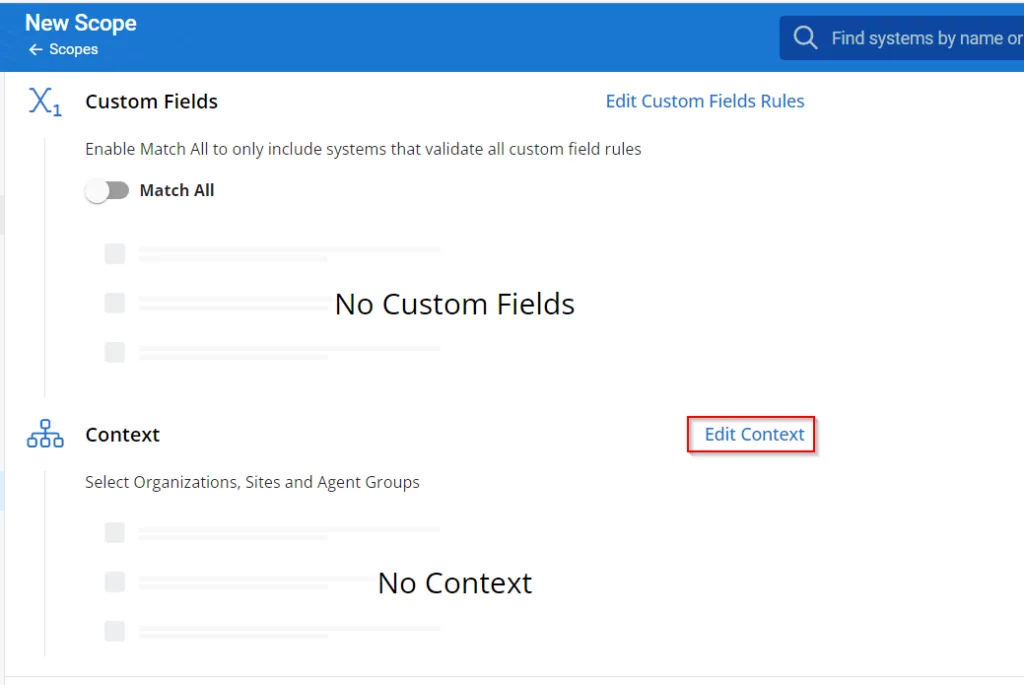The height and width of the screenshot is (685, 1024).
Task: Open Edit Custom Fields Rules link
Action: coord(705,101)
